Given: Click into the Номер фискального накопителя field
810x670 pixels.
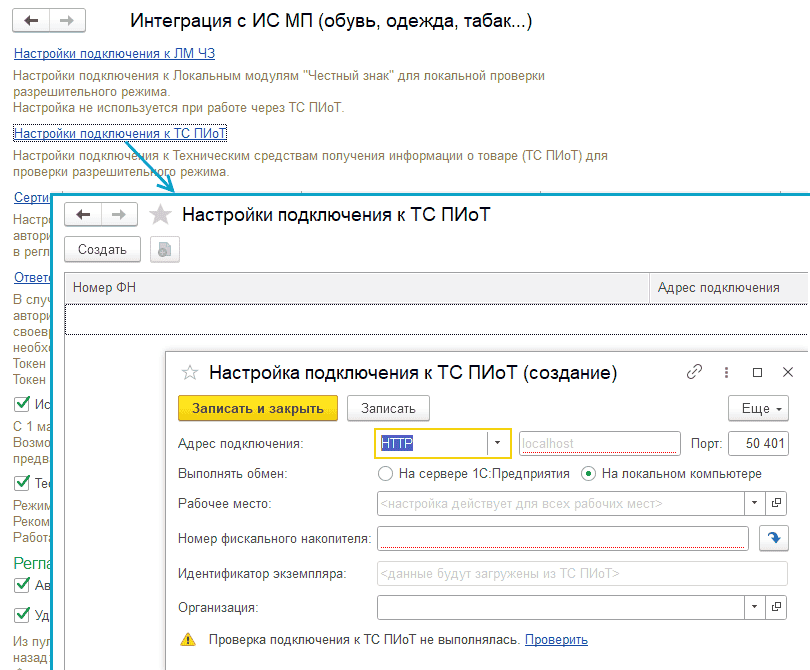Looking at the screenshot, I should click(562, 539).
